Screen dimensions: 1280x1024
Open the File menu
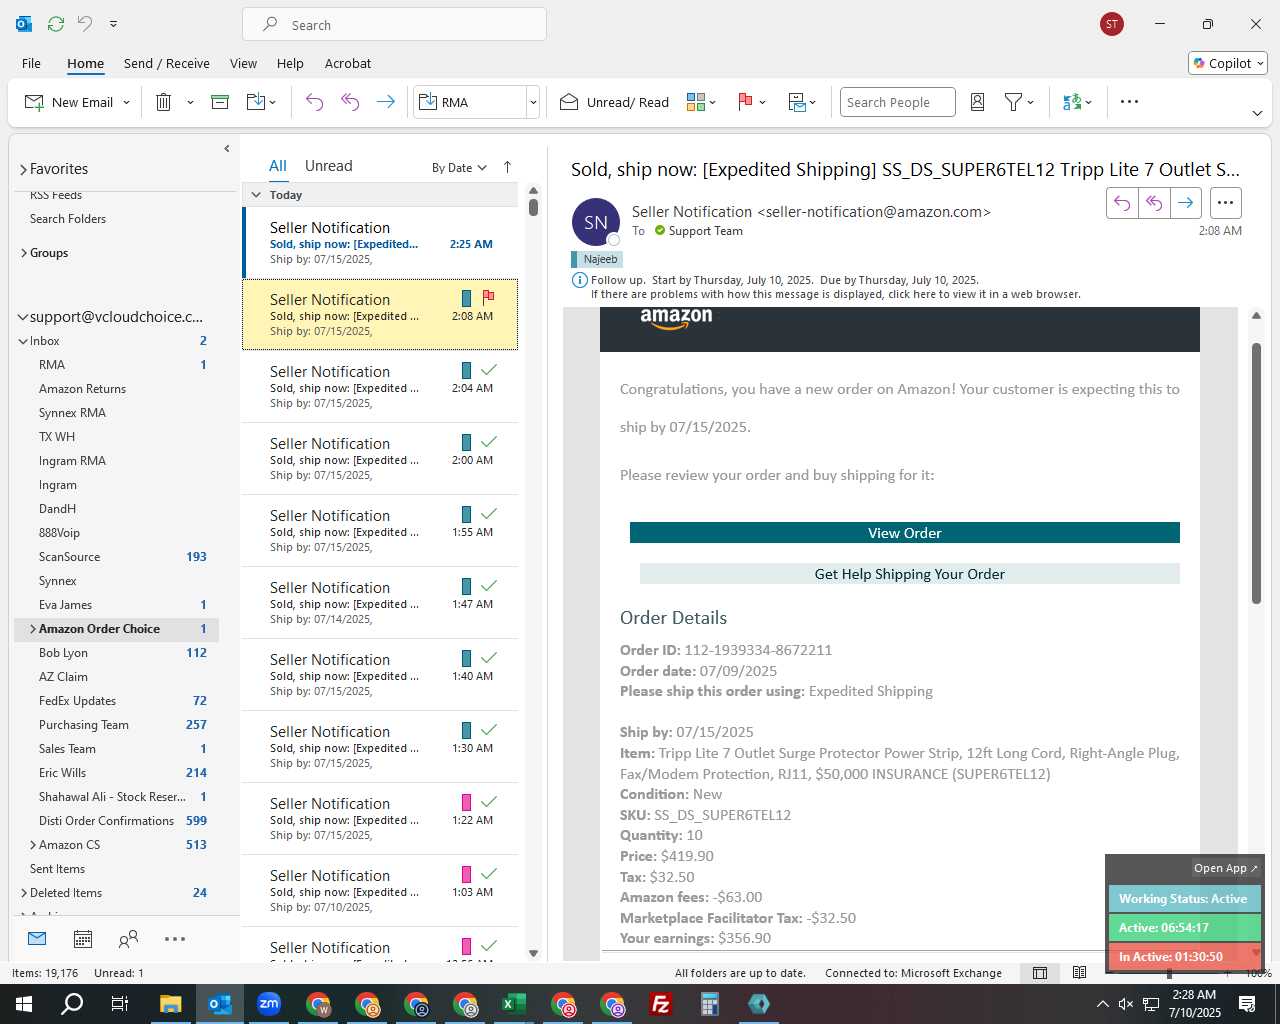31,63
